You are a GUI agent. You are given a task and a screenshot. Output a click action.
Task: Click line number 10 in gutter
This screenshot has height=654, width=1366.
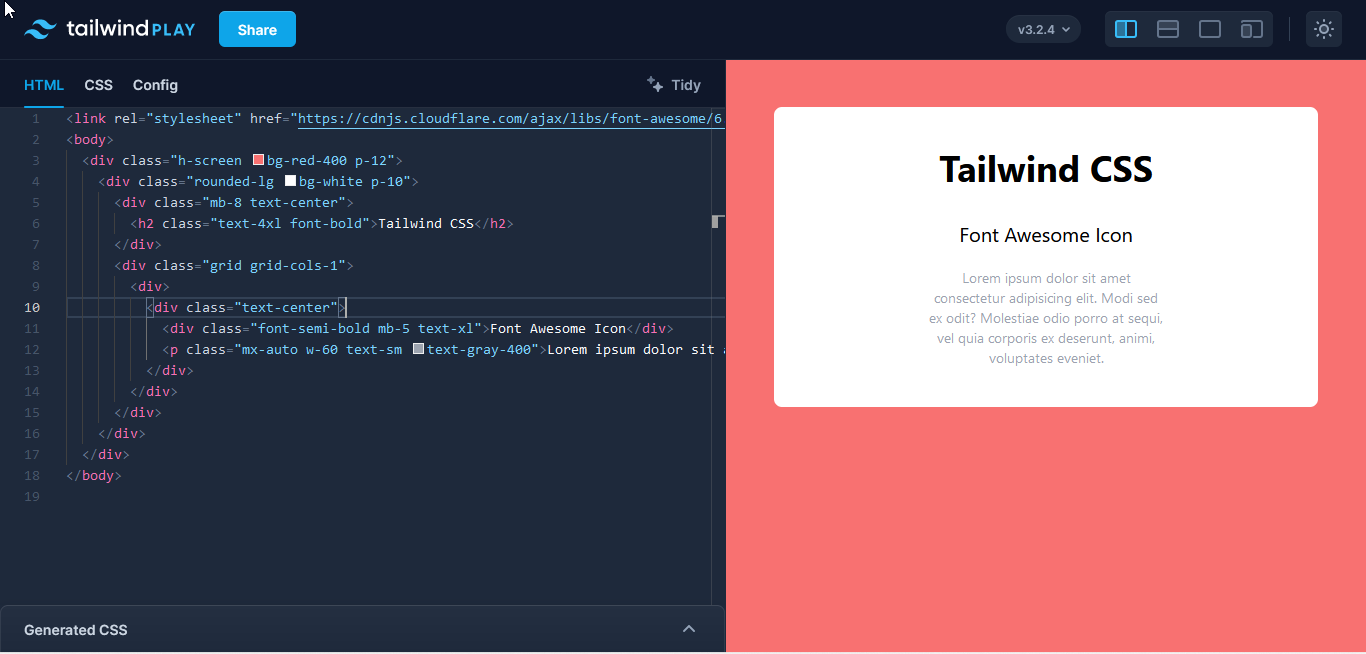[32, 307]
